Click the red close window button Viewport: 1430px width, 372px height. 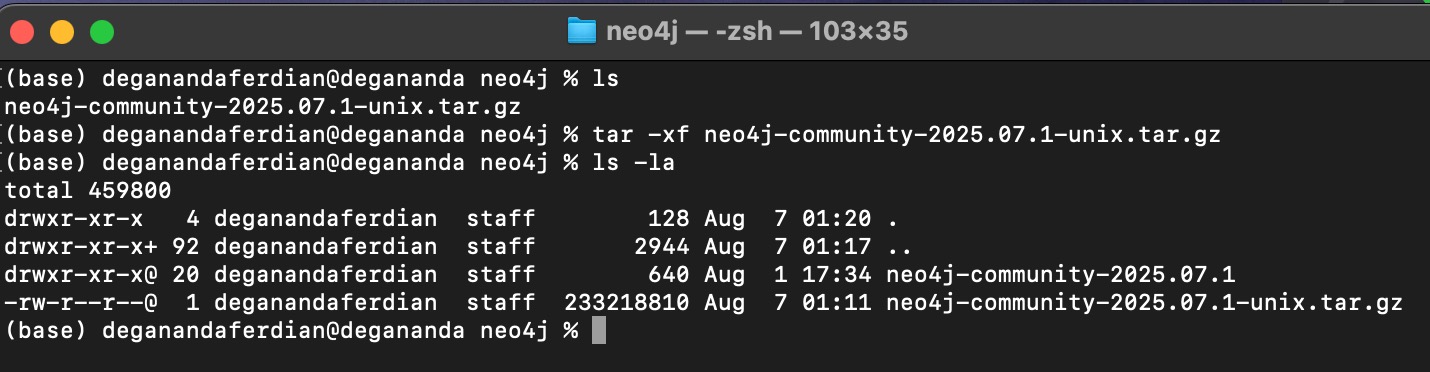coord(22,32)
